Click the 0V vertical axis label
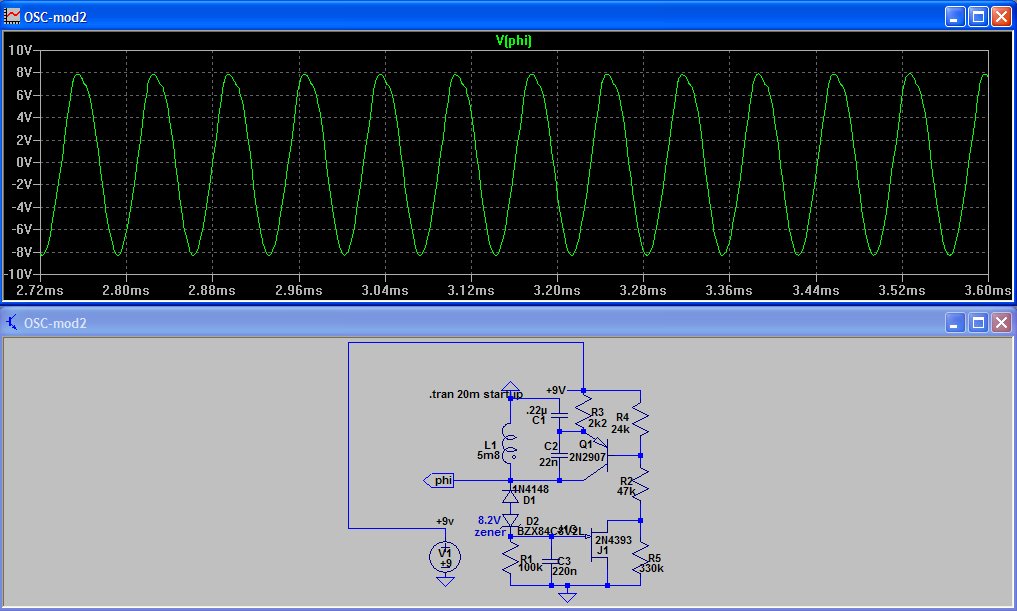Viewport: 1017px width, 611px height. (x=23, y=162)
